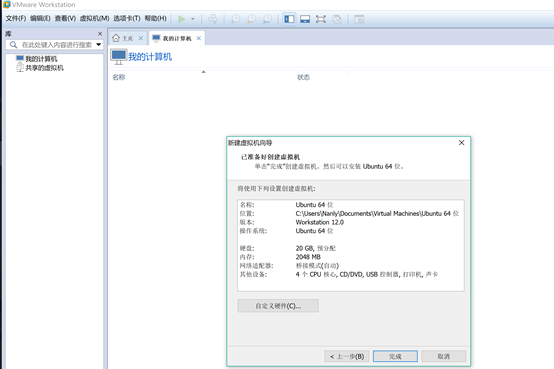Viewport: 554px width, 369px height.
Task: Open the snapshot manager icon
Action: point(267,19)
